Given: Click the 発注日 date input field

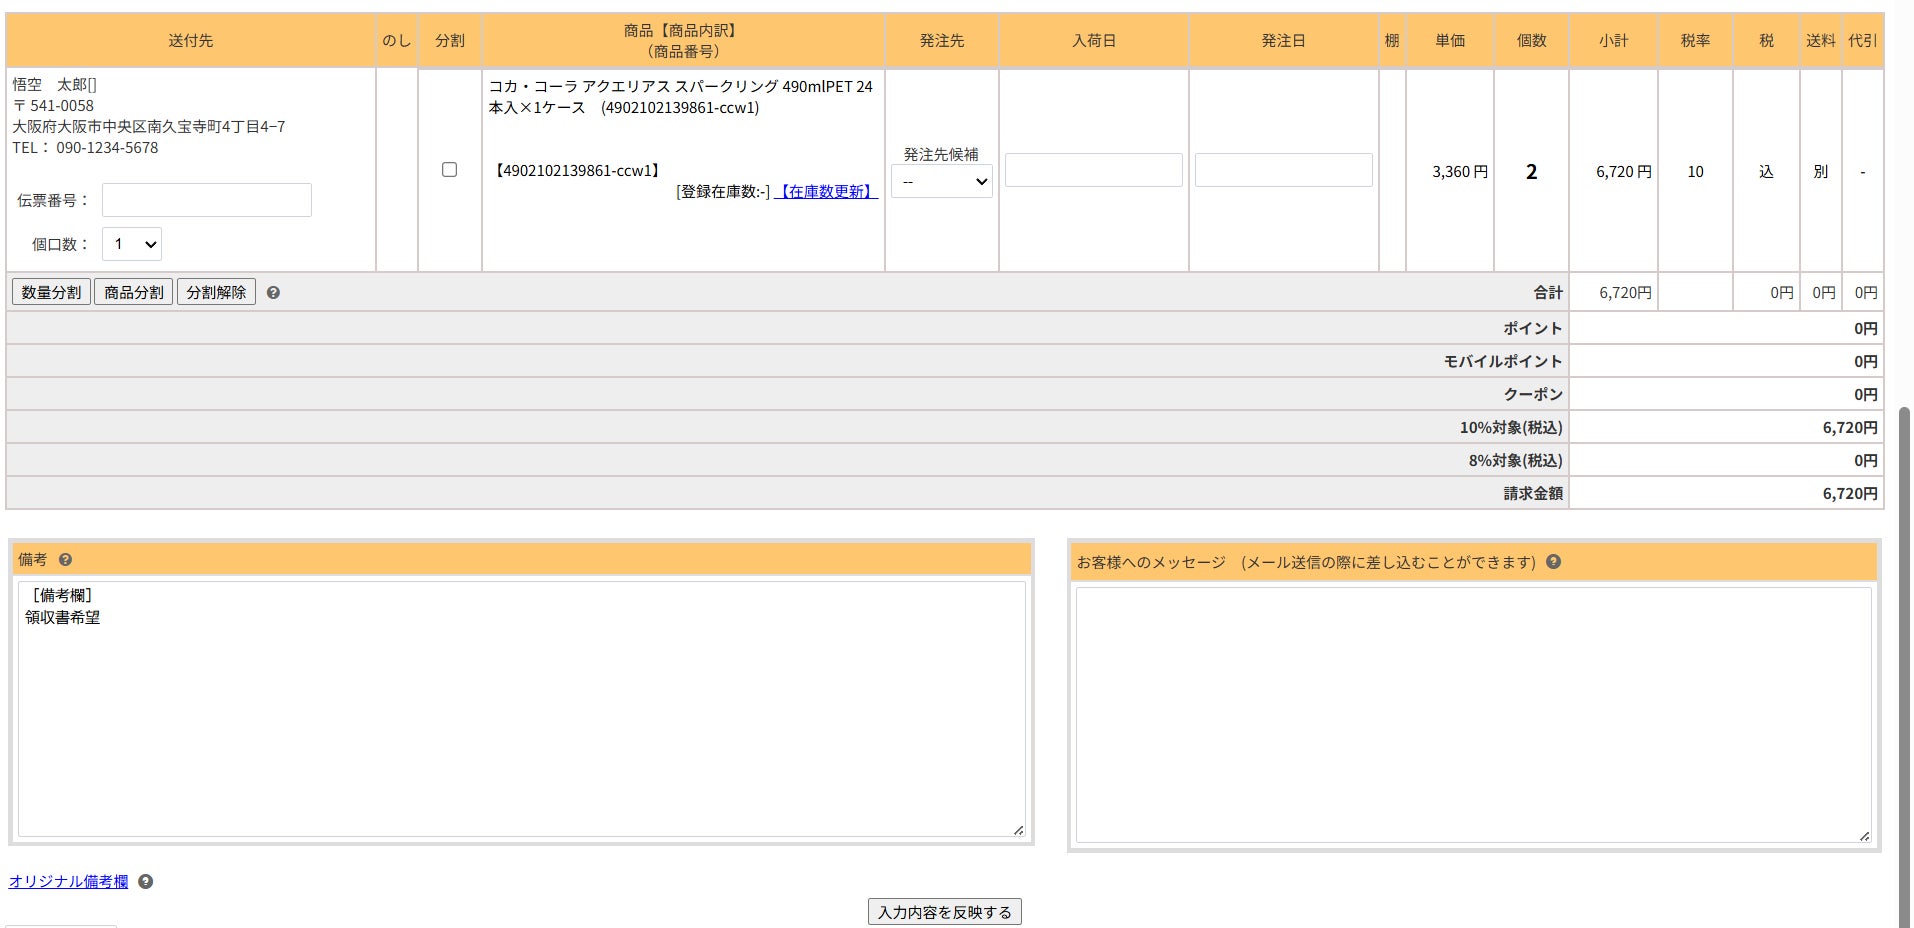Looking at the screenshot, I should [1284, 170].
